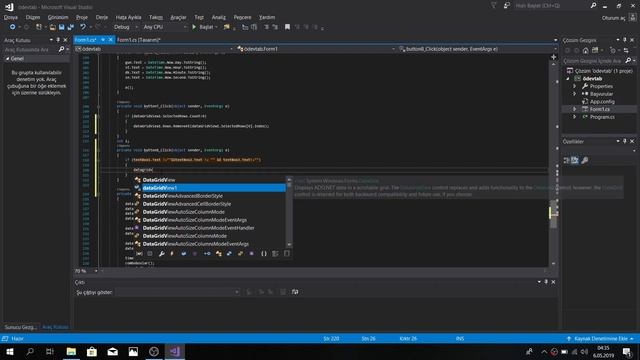
Task: Close the Form1.cs editor tab
Action: (110, 40)
